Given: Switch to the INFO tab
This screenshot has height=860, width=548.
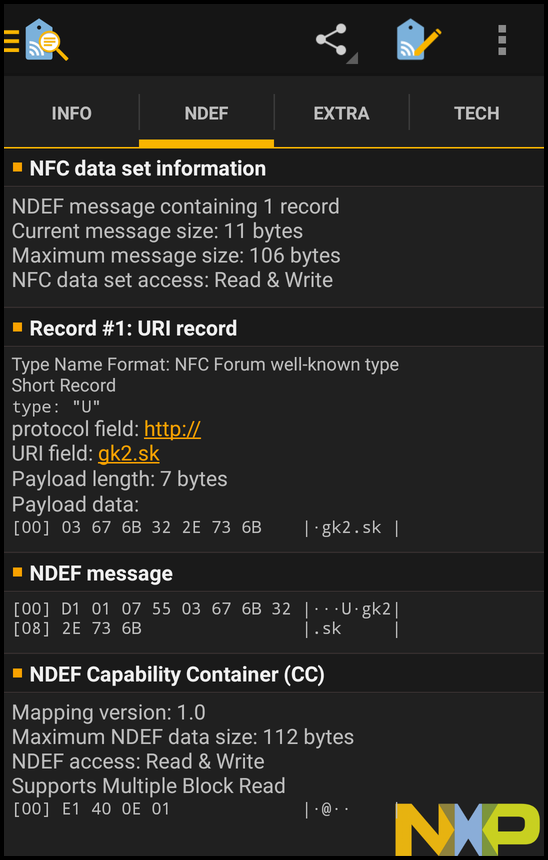Looking at the screenshot, I should point(71,114).
